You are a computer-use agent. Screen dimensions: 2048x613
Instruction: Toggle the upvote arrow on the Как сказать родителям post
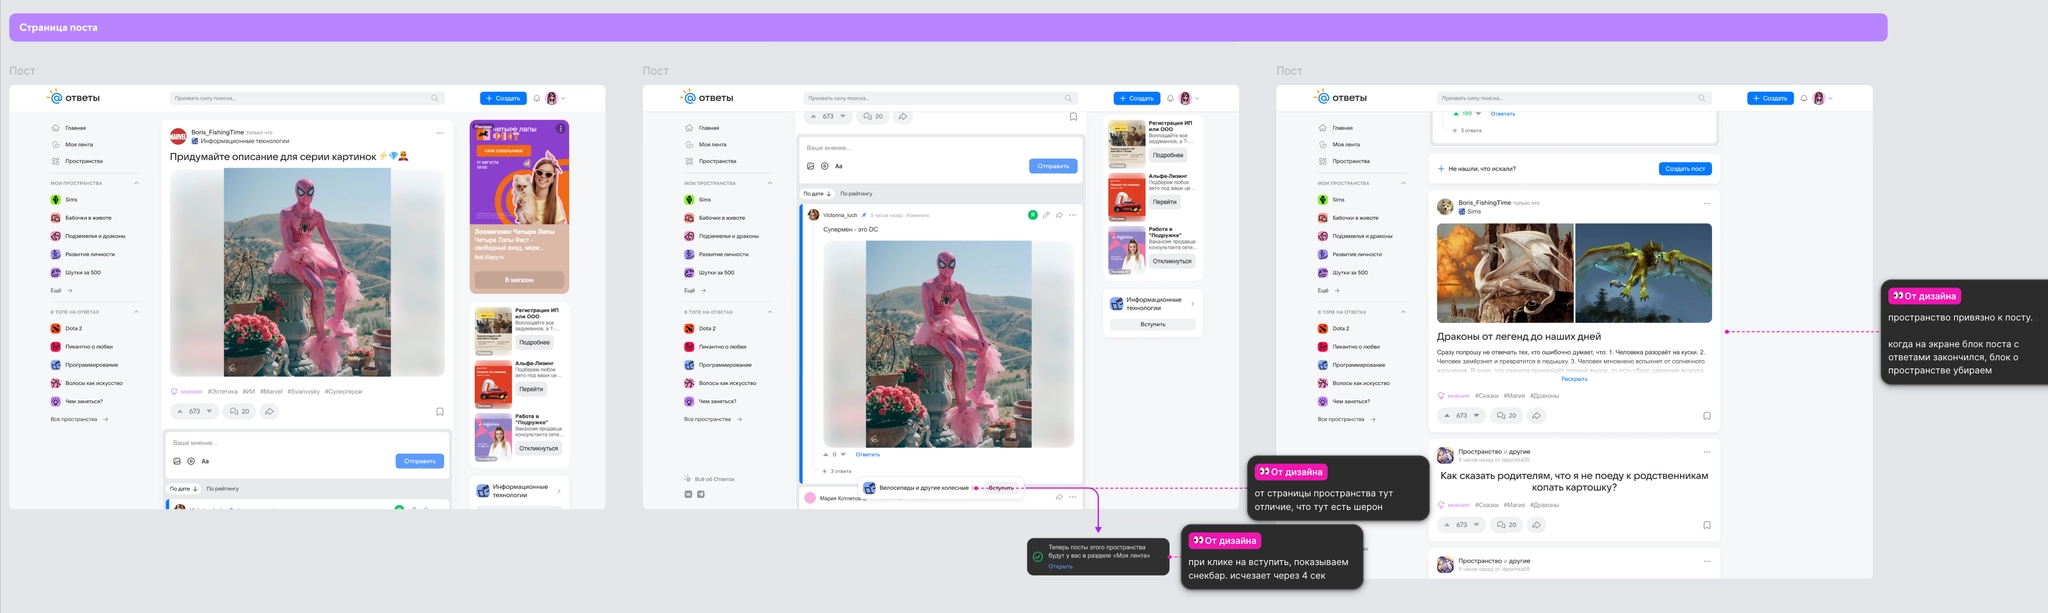[x=1446, y=525]
